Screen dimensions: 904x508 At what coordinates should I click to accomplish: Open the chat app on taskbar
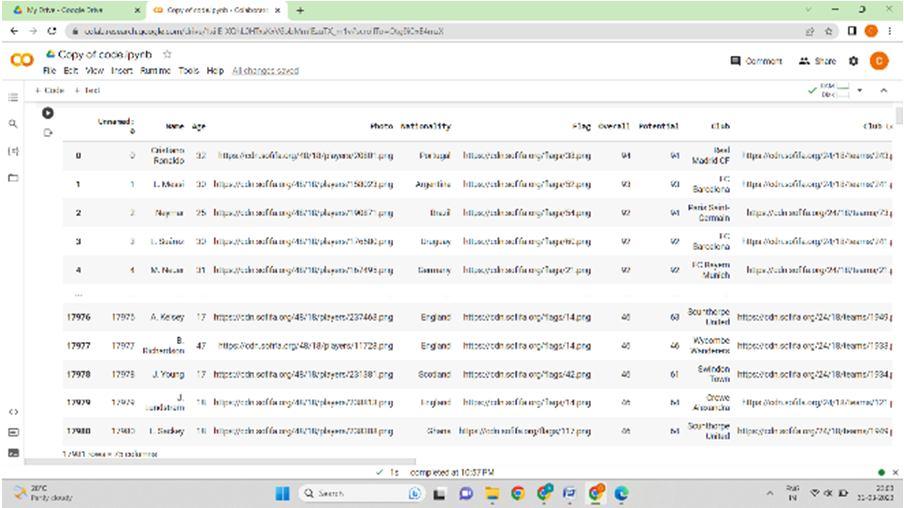tap(466, 493)
